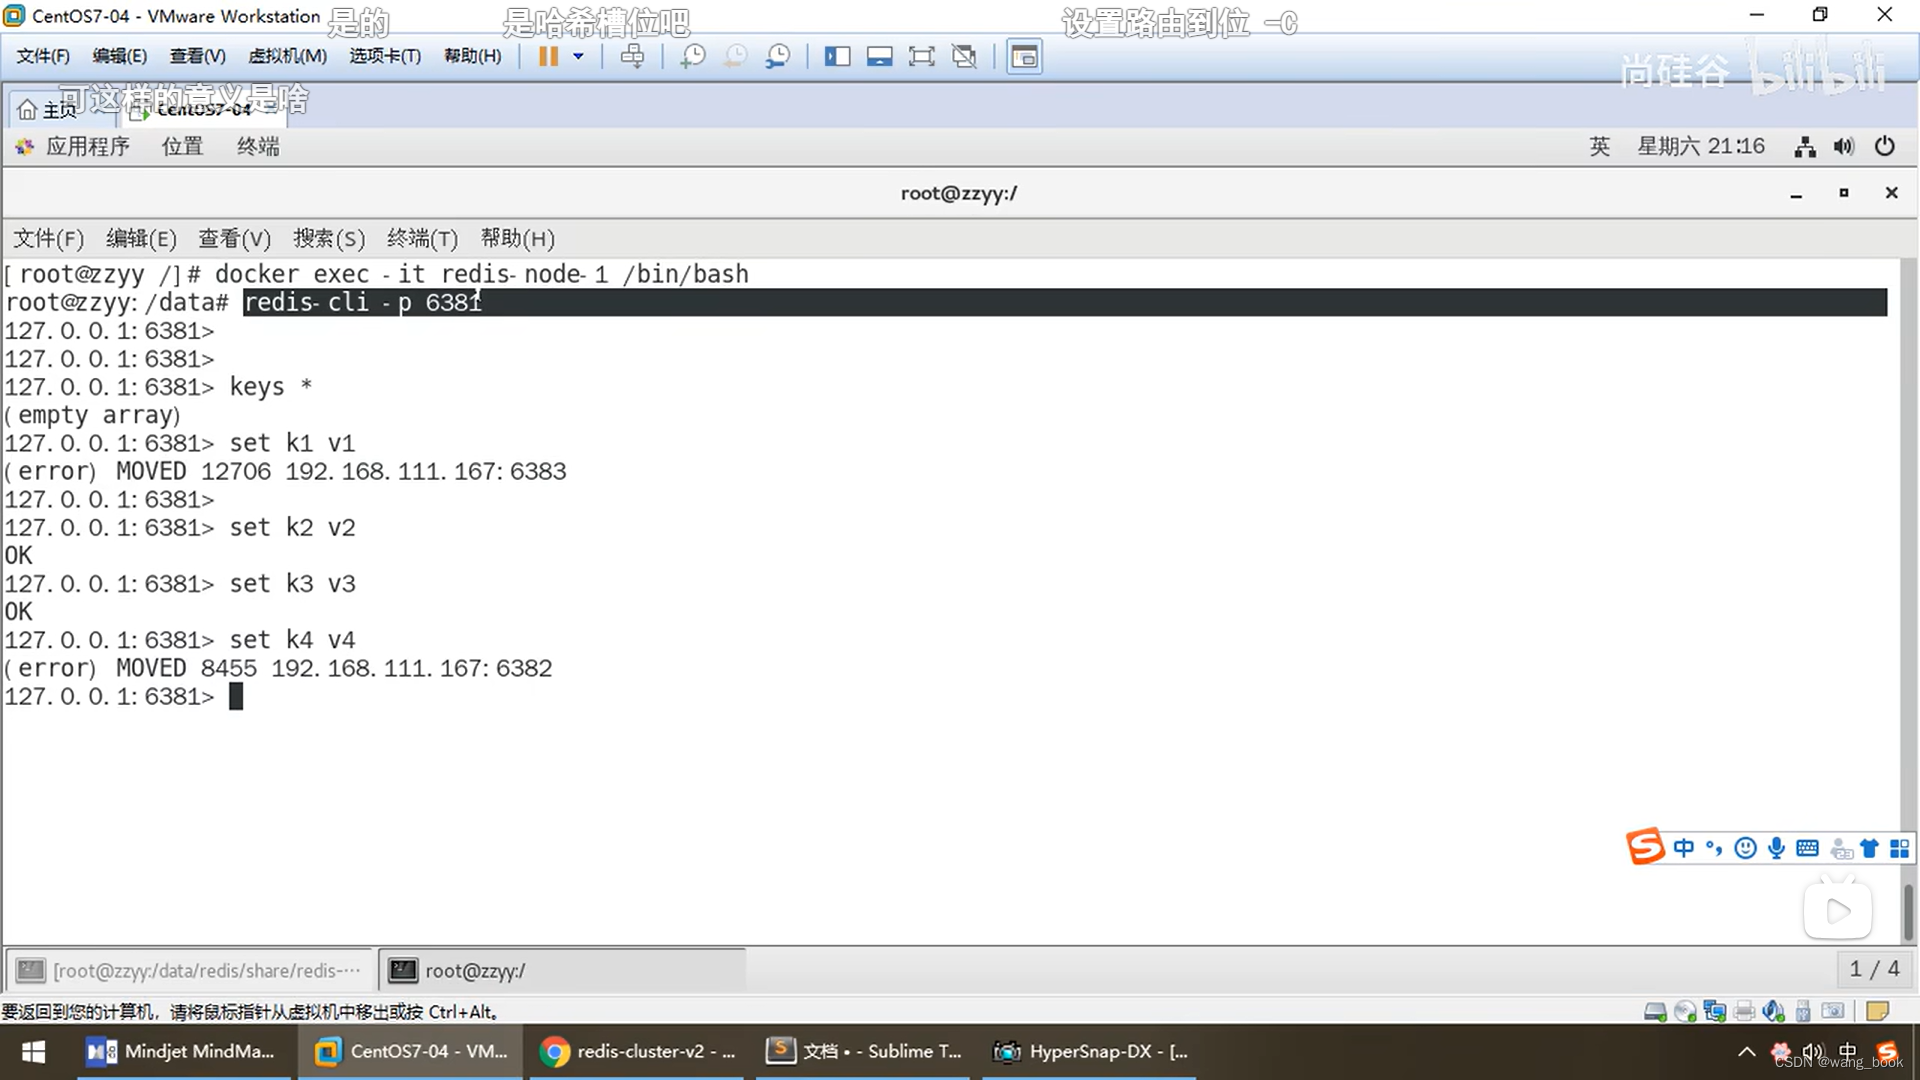The height and width of the screenshot is (1080, 1920).
Task: Toggle the library sidebar panel icon
Action: [837, 56]
